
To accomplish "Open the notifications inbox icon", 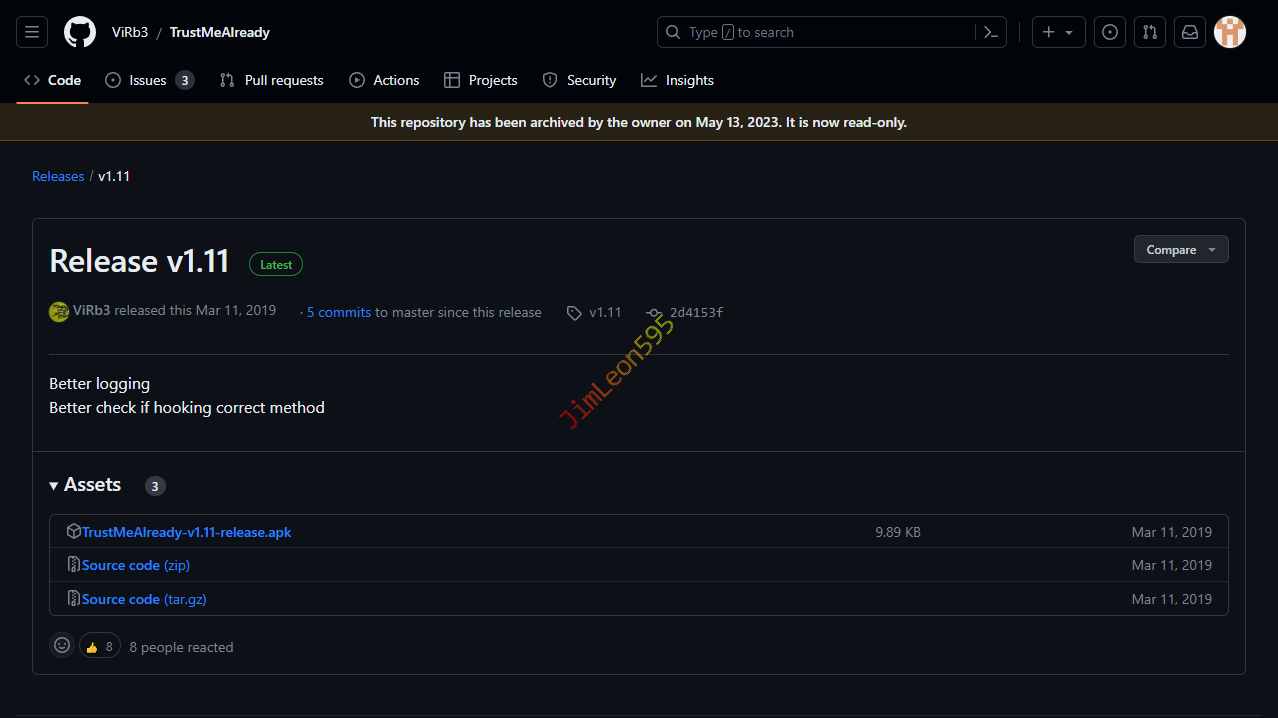I will click(x=1189, y=32).
